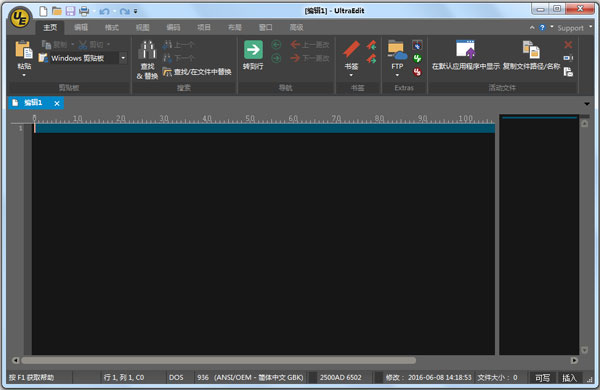Save the file using the floppy disk icon
Screen dimensions: 600x390
click(x=70, y=11)
